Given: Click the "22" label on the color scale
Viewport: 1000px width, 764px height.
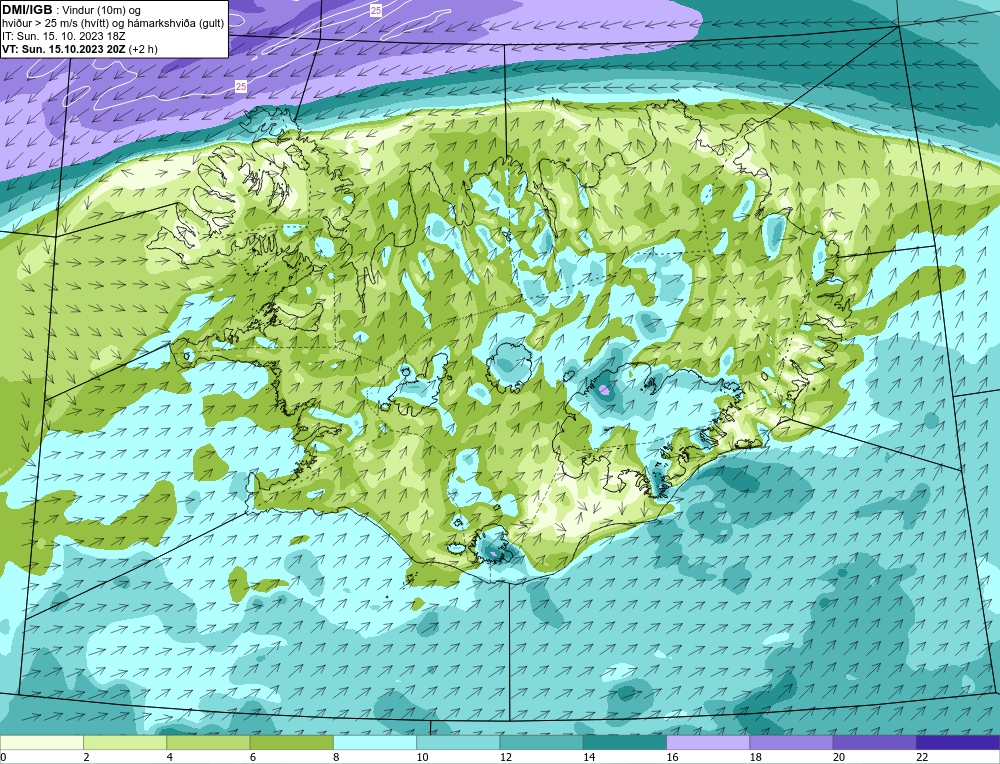Looking at the screenshot, I should (x=922, y=757).
